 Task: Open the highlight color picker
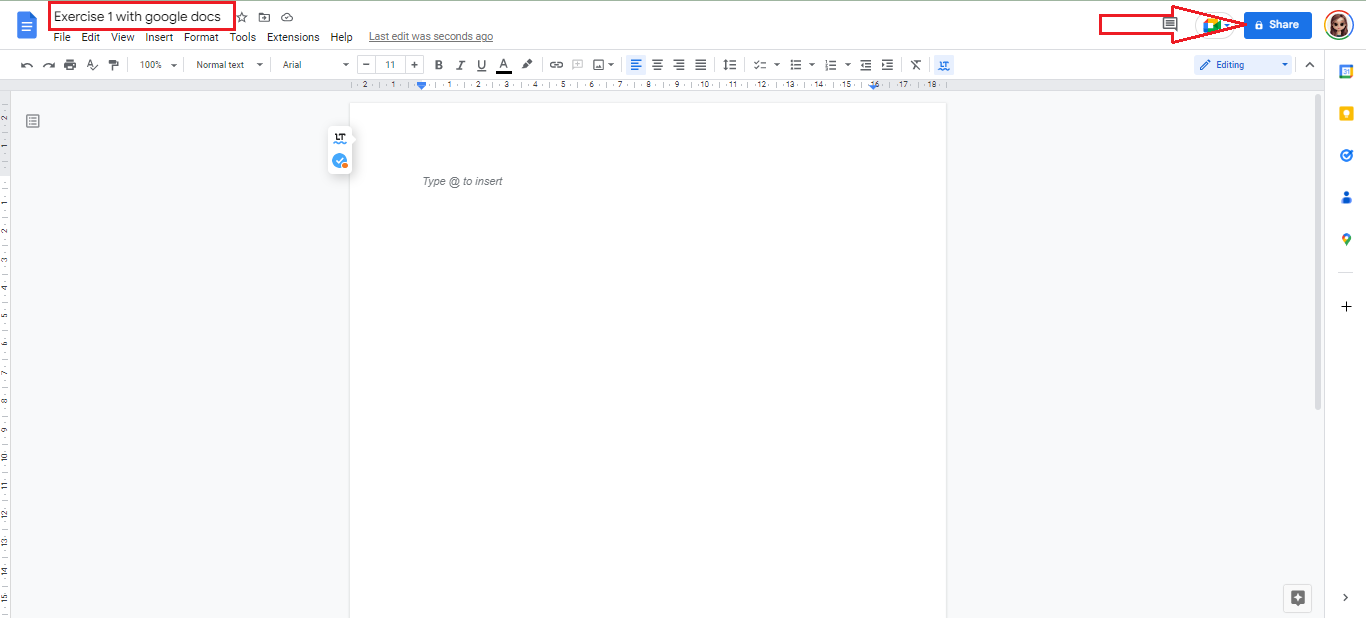pyautogui.click(x=527, y=65)
